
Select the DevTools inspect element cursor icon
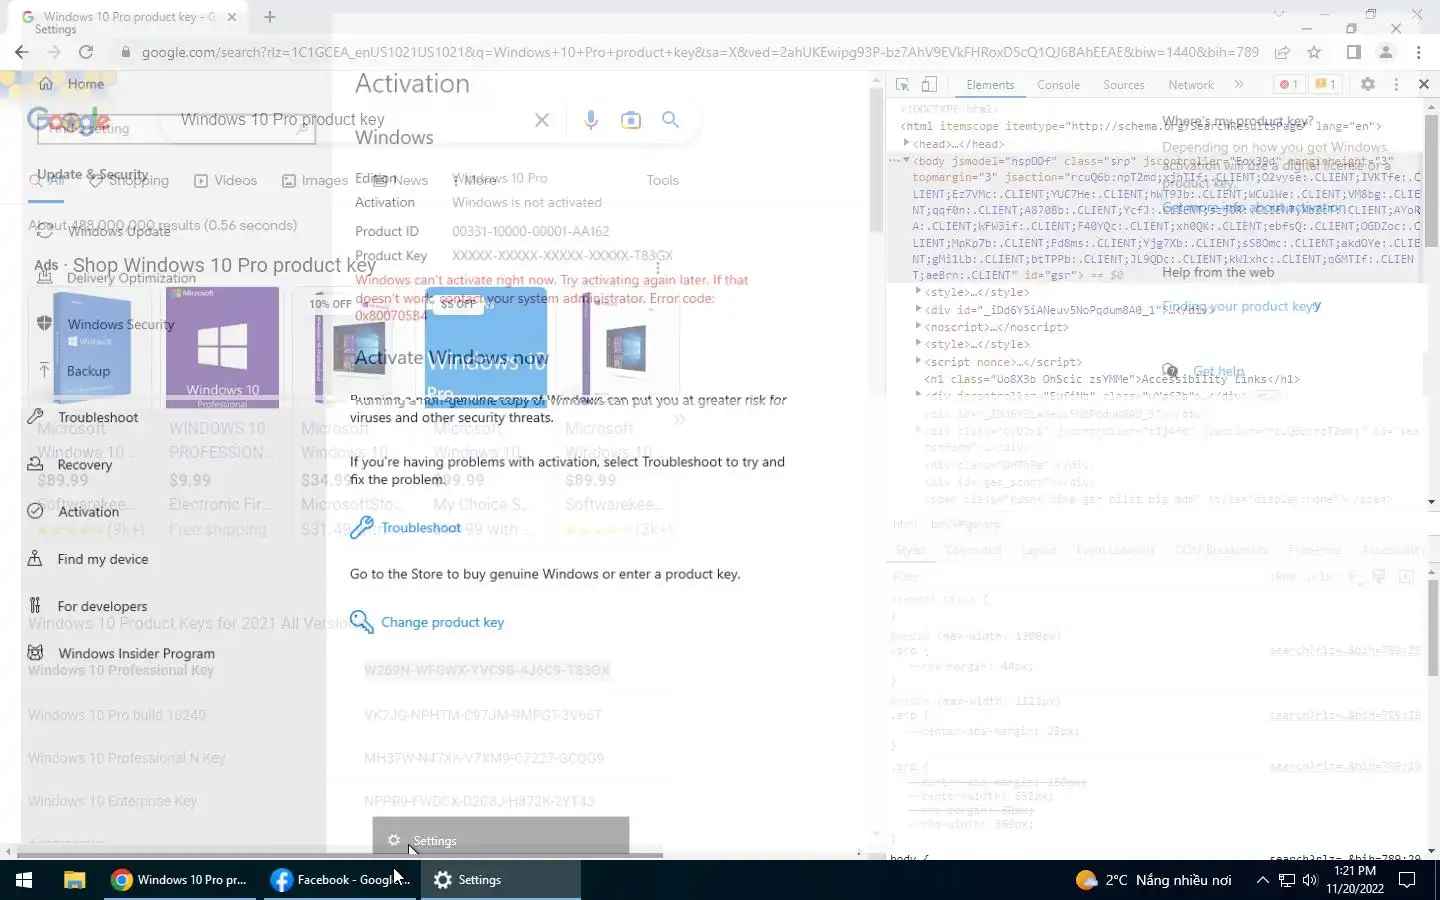[x=902, y=85]
